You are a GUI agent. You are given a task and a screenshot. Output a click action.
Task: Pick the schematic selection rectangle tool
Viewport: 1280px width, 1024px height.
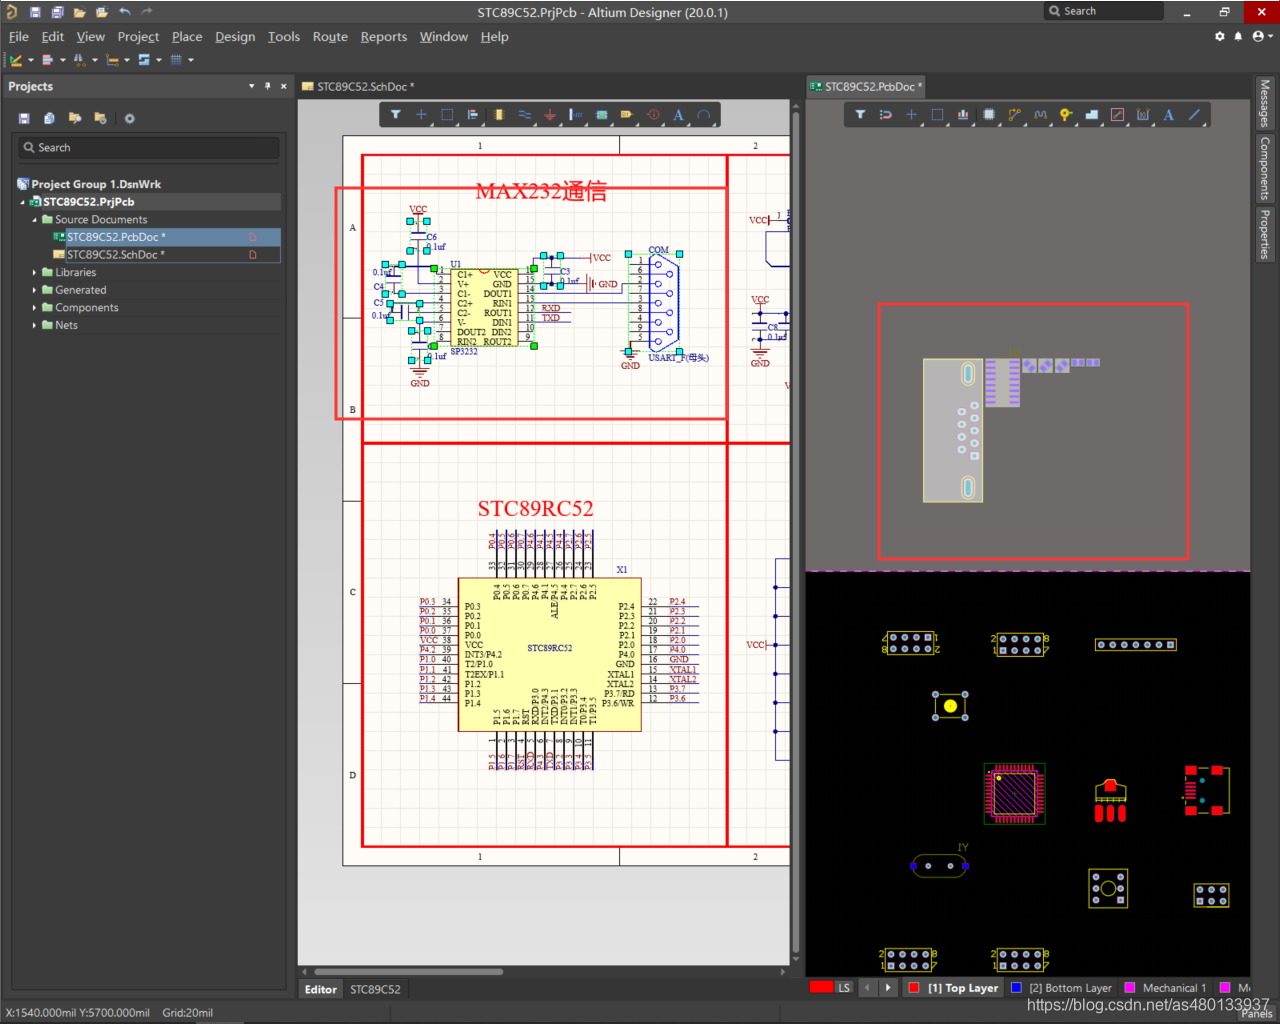447,115
